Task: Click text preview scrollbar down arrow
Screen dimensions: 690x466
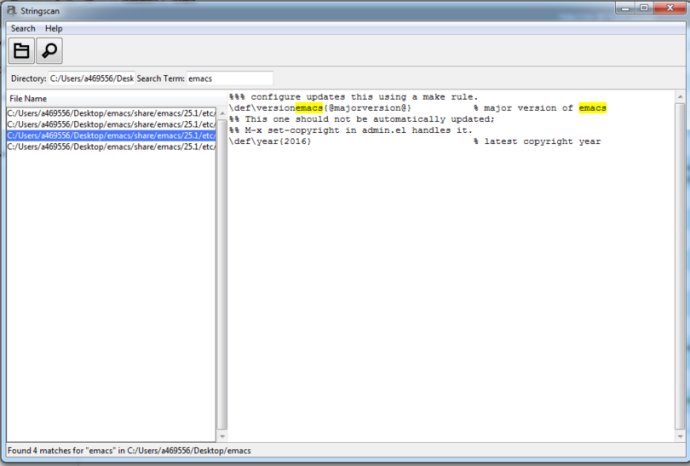Action: coord(680,436)
